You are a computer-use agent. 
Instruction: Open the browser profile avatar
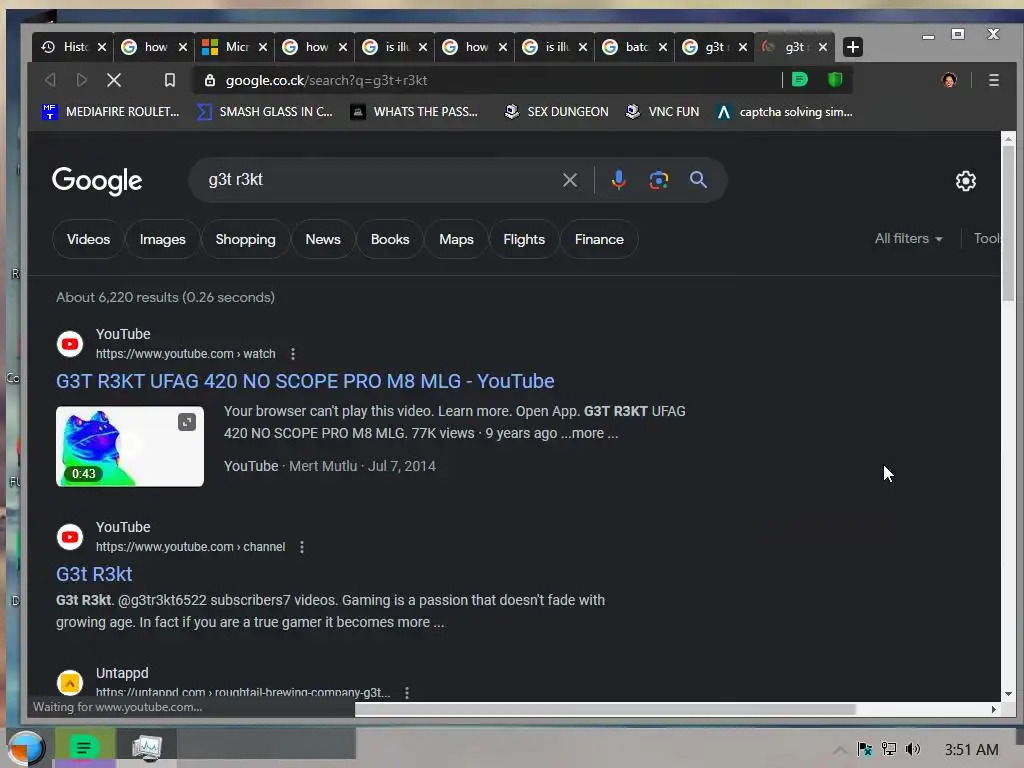(949, 80)
